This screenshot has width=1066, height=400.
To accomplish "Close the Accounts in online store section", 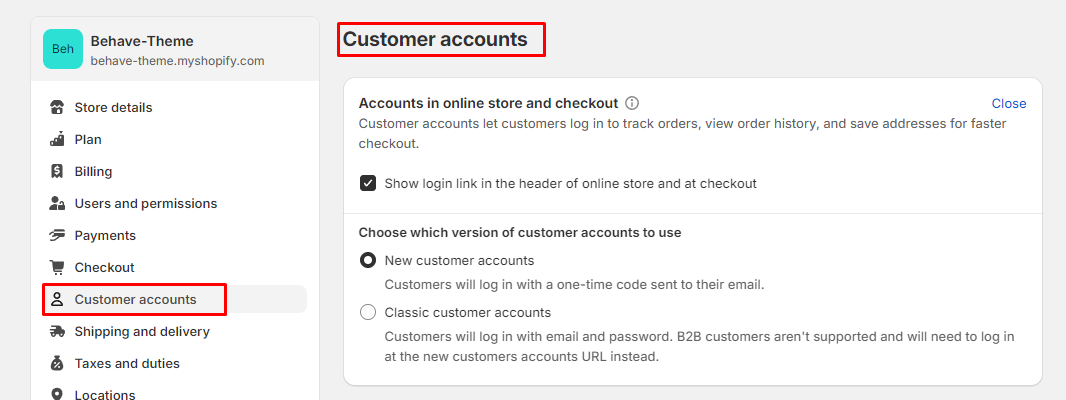I will click(1009, 103).
